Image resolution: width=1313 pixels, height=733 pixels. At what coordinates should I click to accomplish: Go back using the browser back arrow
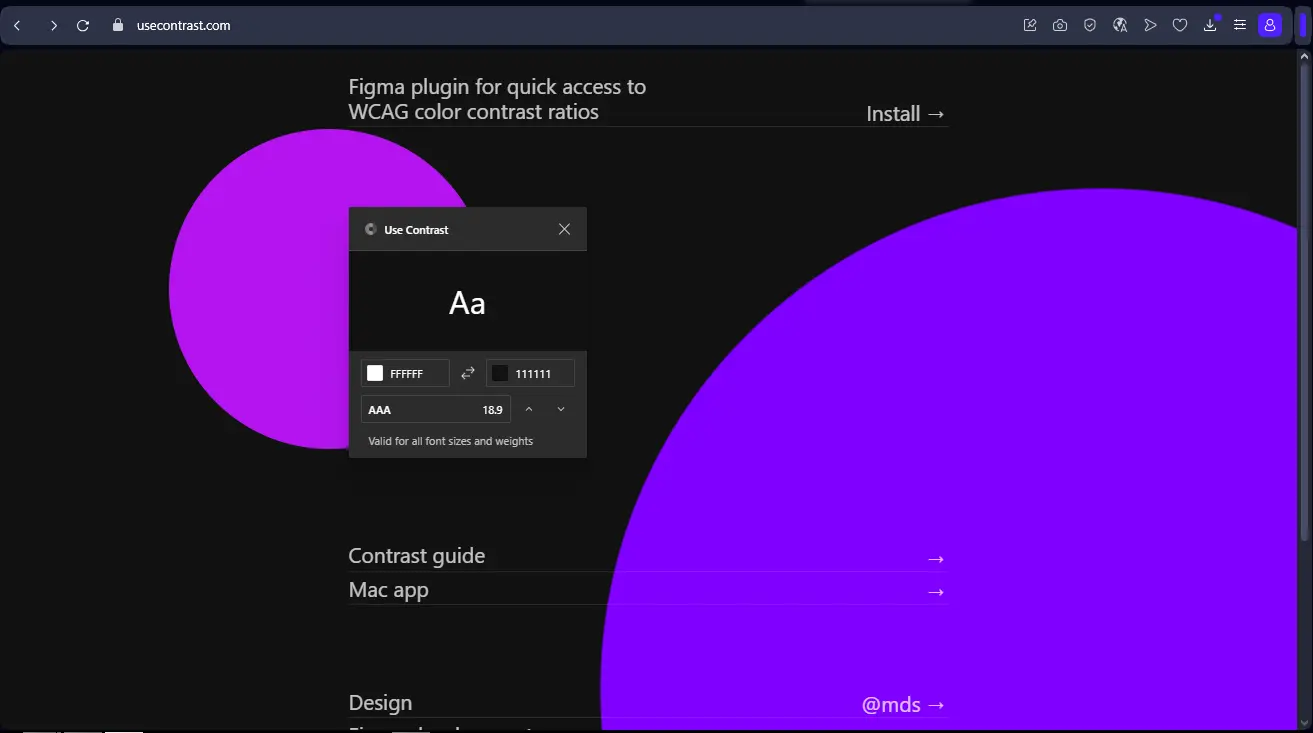[x=17, y=25]
